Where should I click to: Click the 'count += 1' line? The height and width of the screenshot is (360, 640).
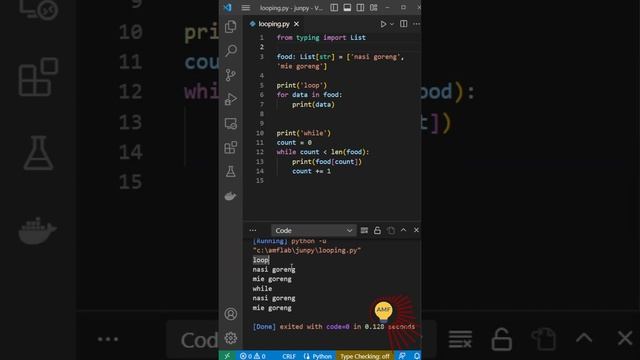point(311,171)
